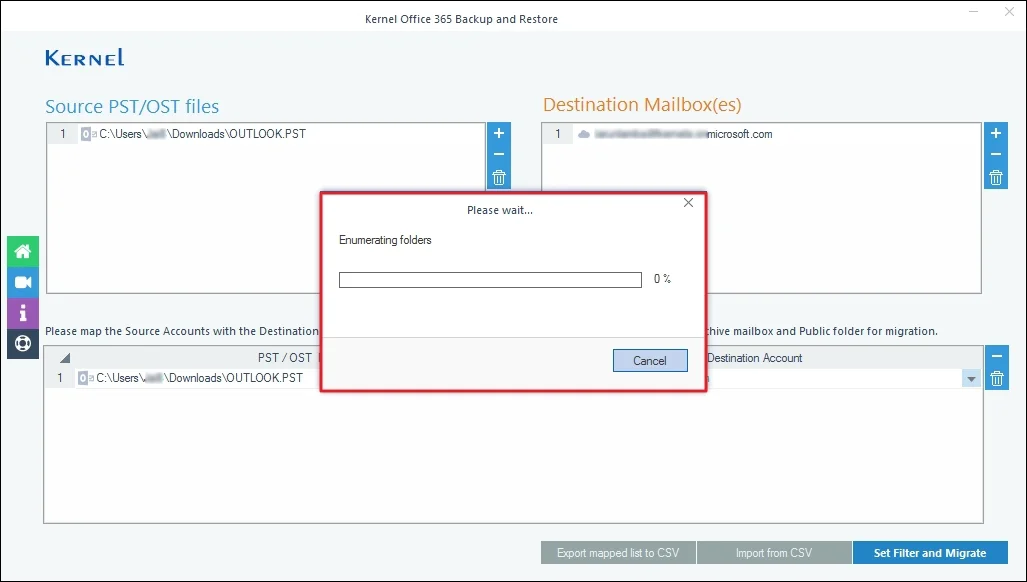This screenshot has width=1027, height=582.
Task: Delete all mappings with mapping table trash icon
Action: [996, 378]
